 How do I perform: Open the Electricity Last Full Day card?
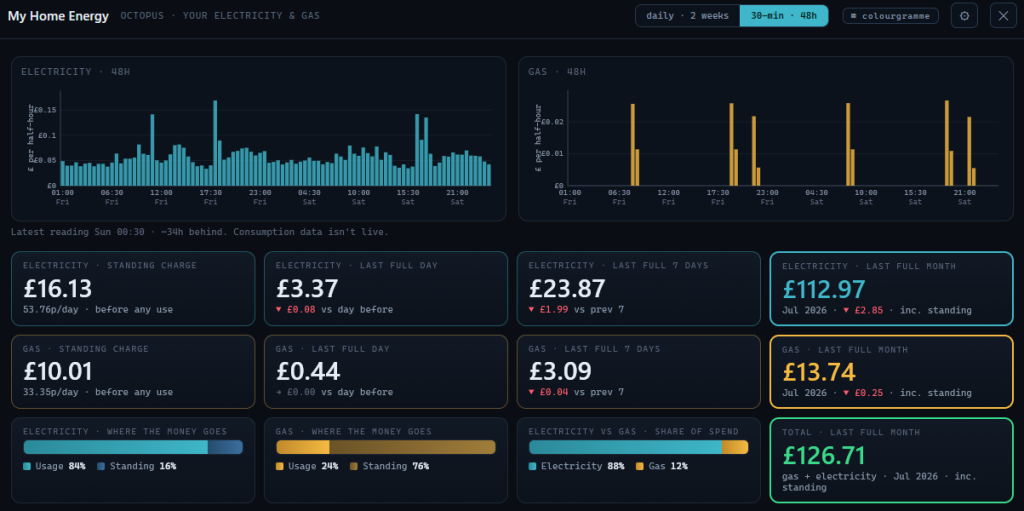pos(386,288)
